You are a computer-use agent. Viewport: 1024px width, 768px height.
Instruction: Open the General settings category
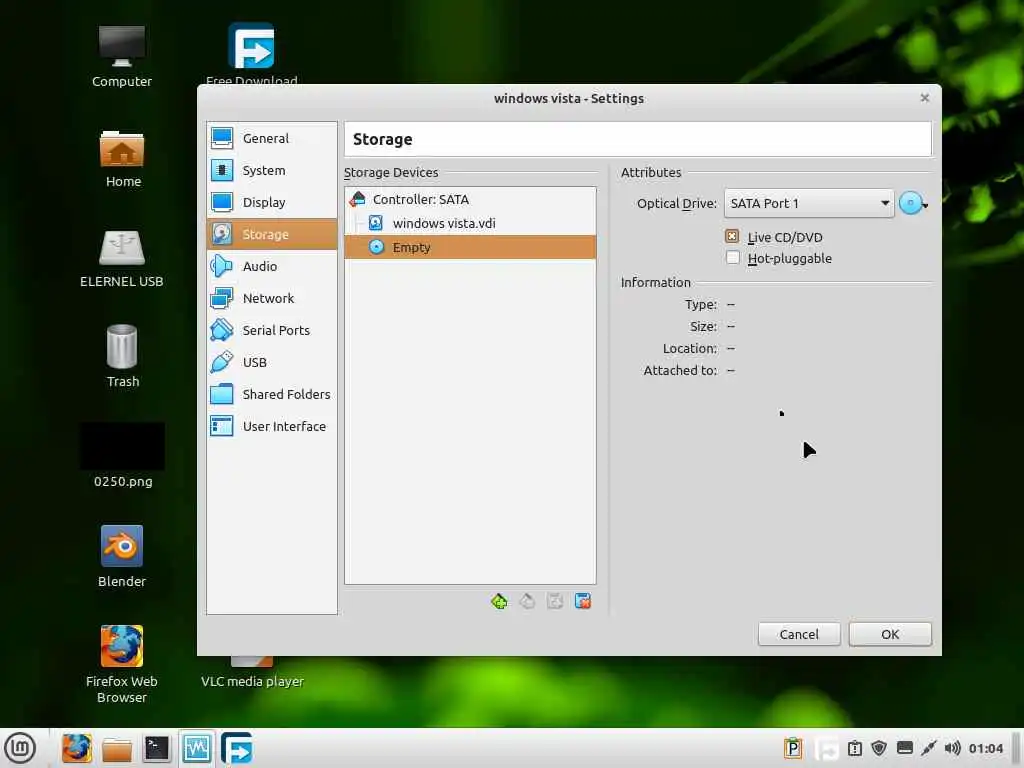click(272, 138)
